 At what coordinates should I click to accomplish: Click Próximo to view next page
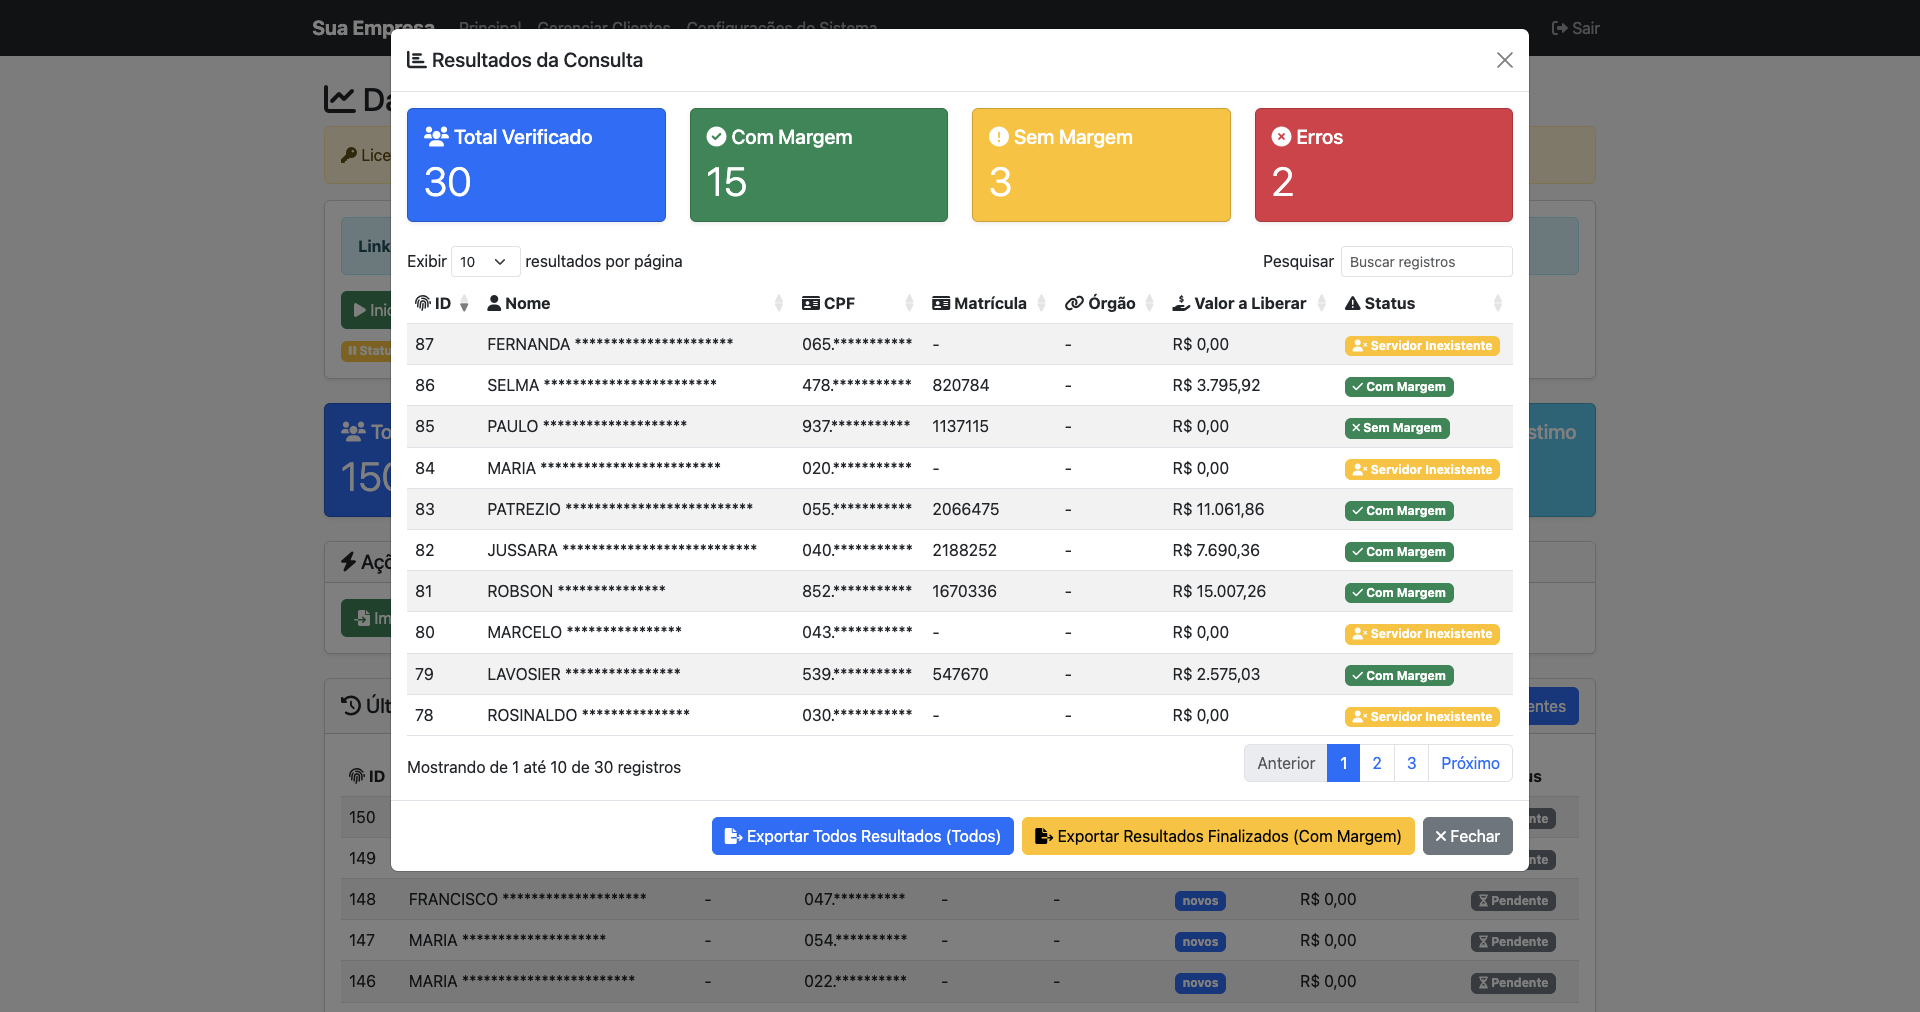click(x=1470, y=763)
